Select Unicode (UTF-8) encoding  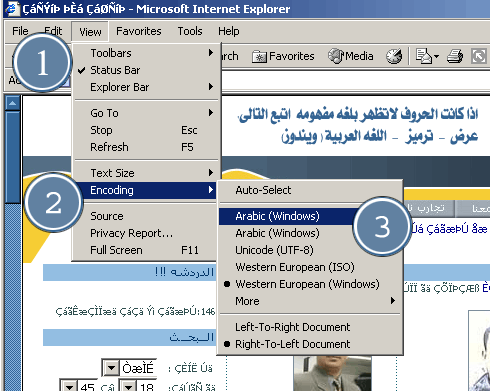point(310,250)
